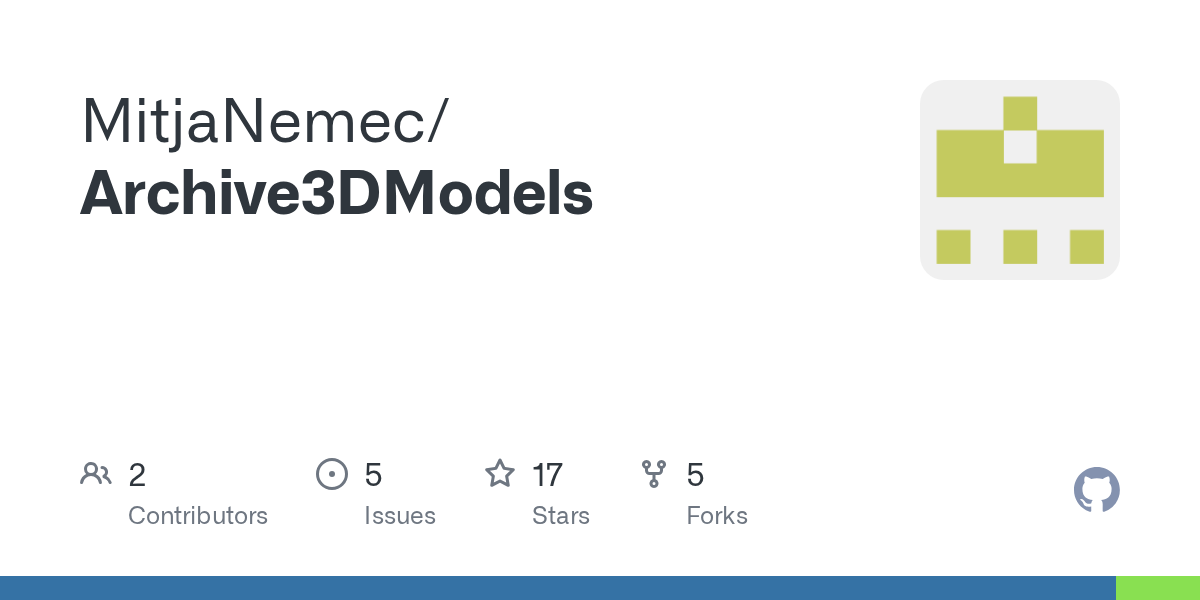Click the Stars star icon

click(x=499, y=473)
